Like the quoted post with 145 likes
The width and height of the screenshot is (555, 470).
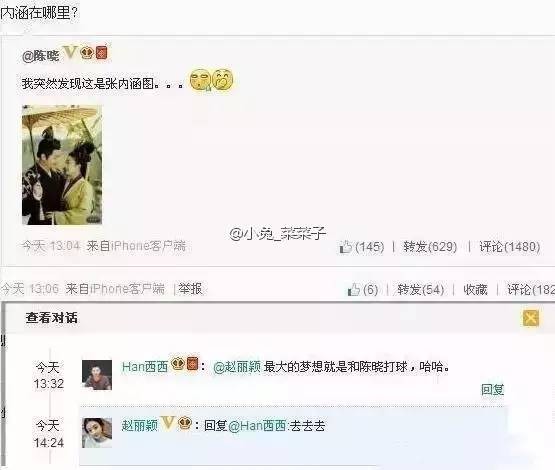(362, 247)
